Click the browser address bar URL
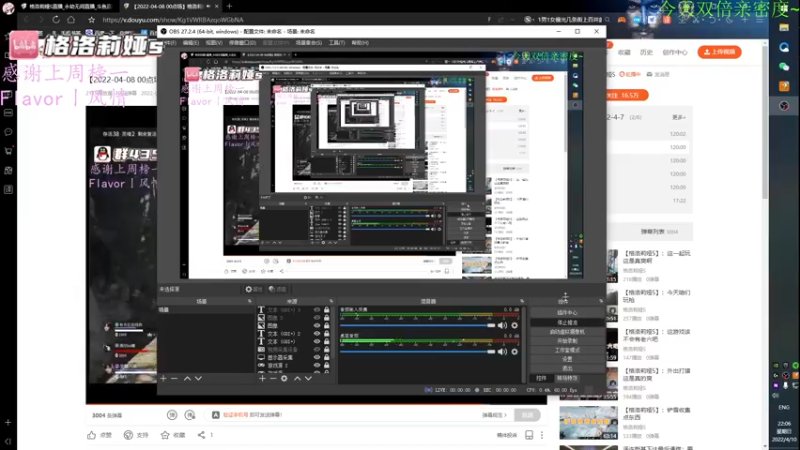The height and width of the screenshot is (450, 800). point(172,20)
